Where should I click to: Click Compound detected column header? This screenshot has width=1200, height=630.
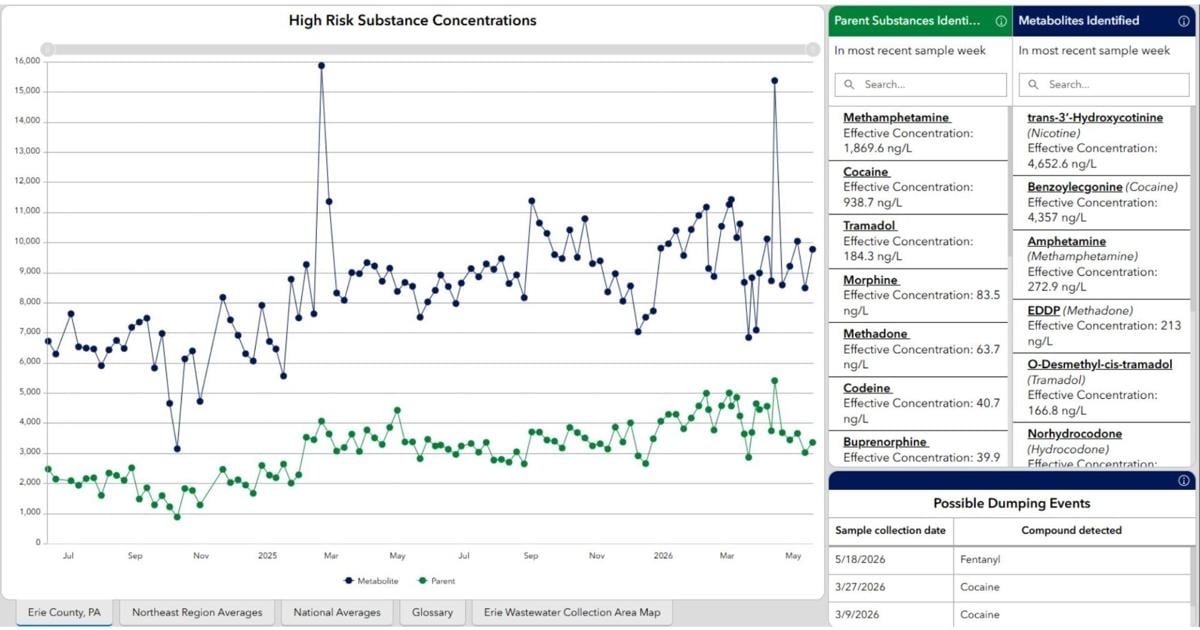1071,531
